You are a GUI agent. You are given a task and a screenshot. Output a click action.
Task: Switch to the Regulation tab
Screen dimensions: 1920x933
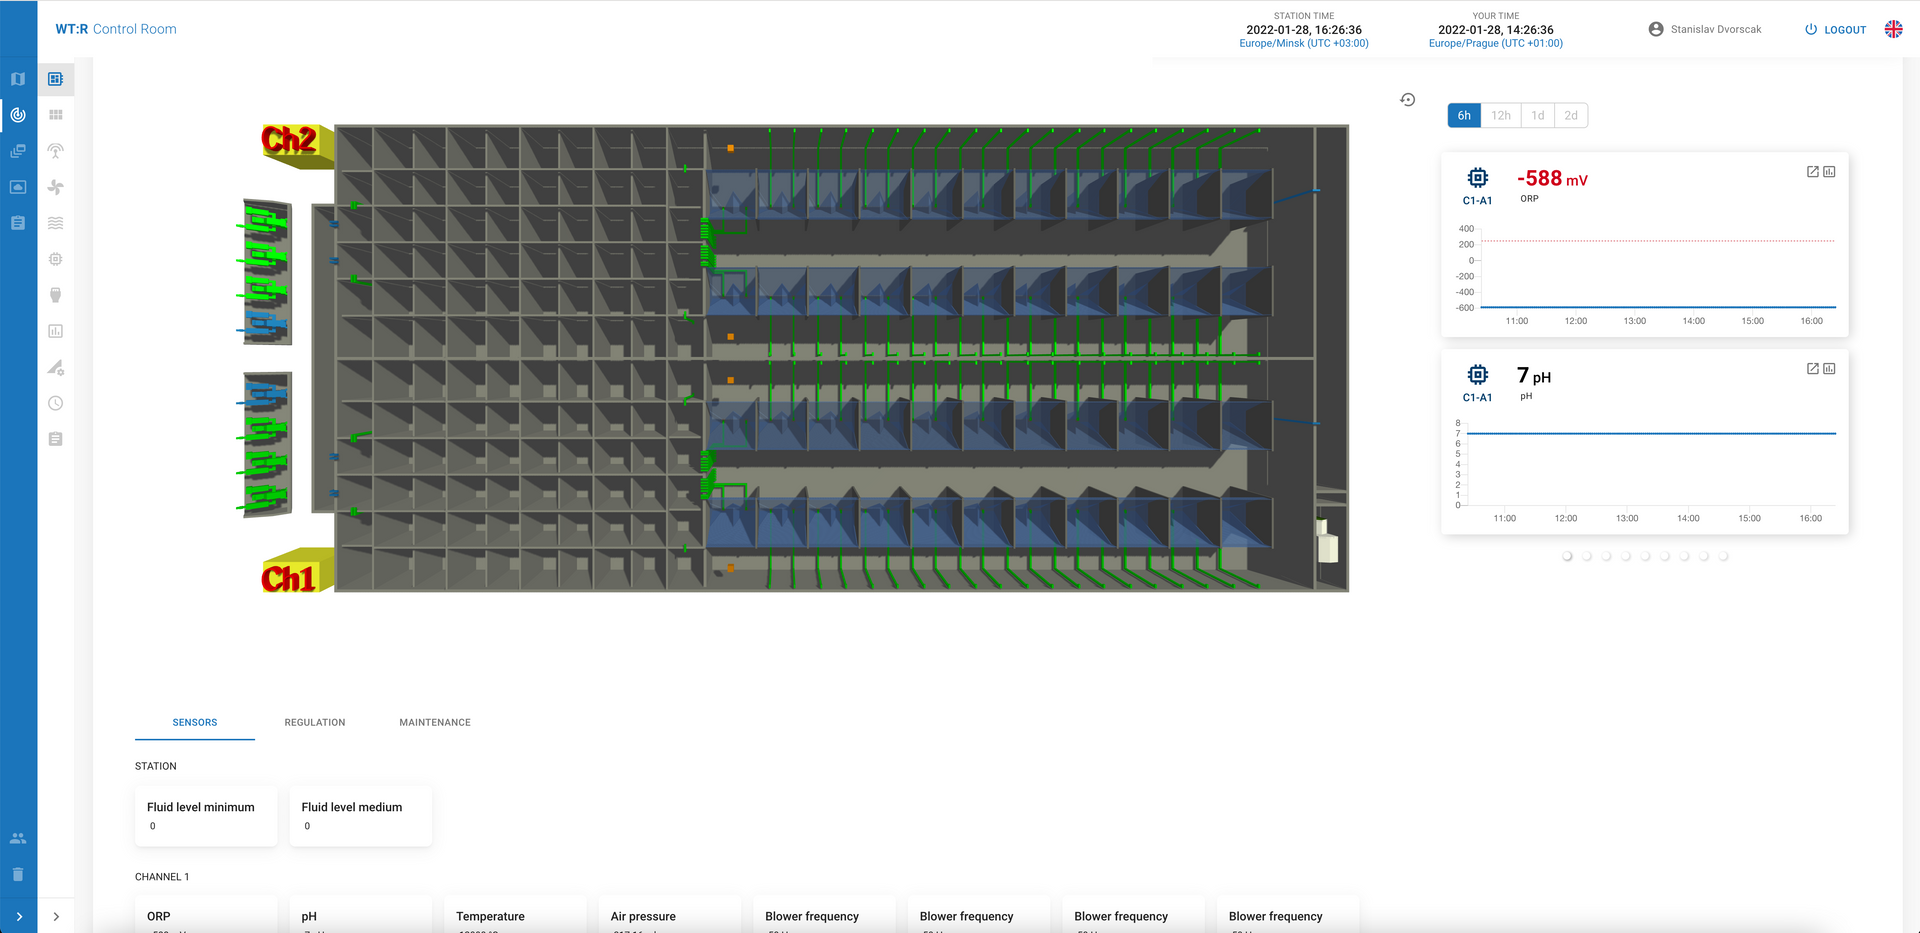coord(315,722)
